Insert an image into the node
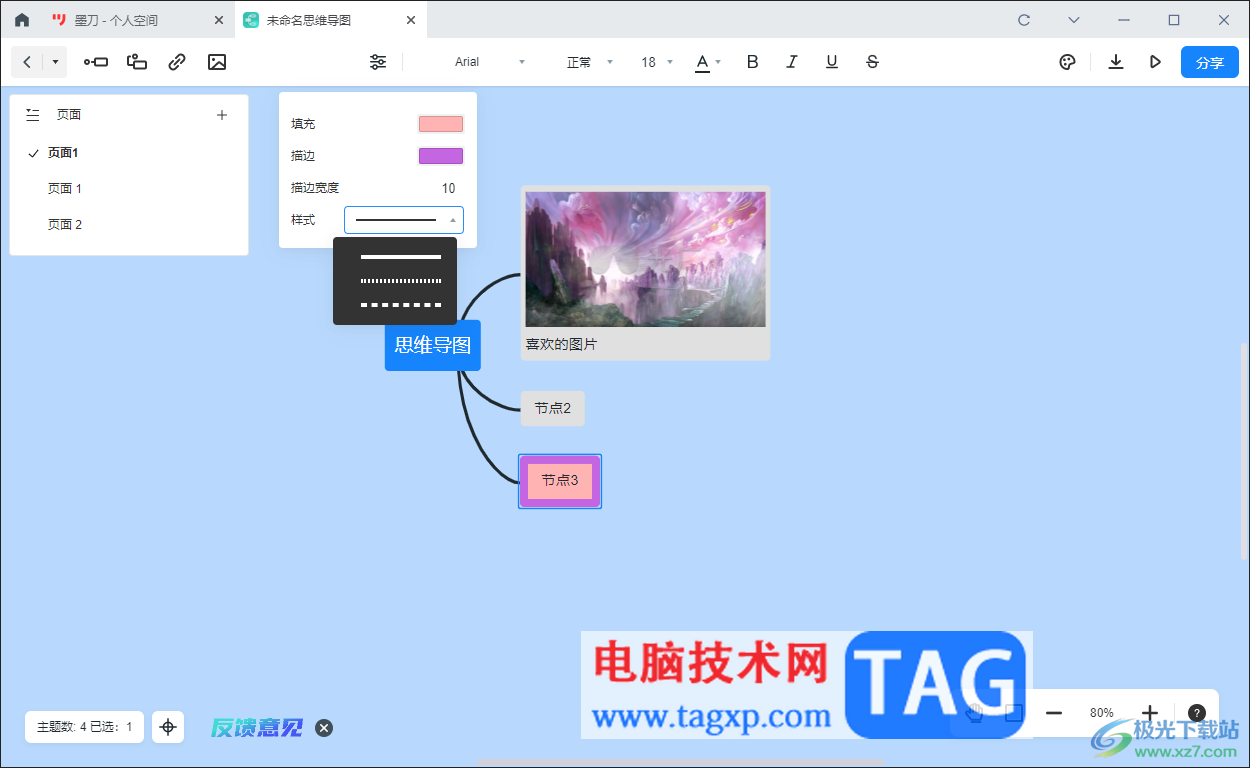Screen dimensions: 1250x768 [x=217, y=62]
